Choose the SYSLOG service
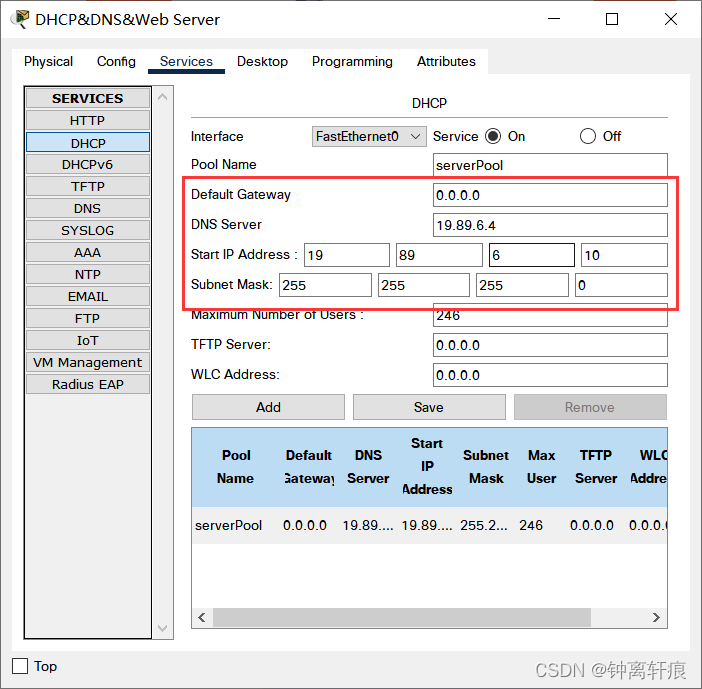Image resolution: width=702 pixels, height=689 pixels. point(88,230)
